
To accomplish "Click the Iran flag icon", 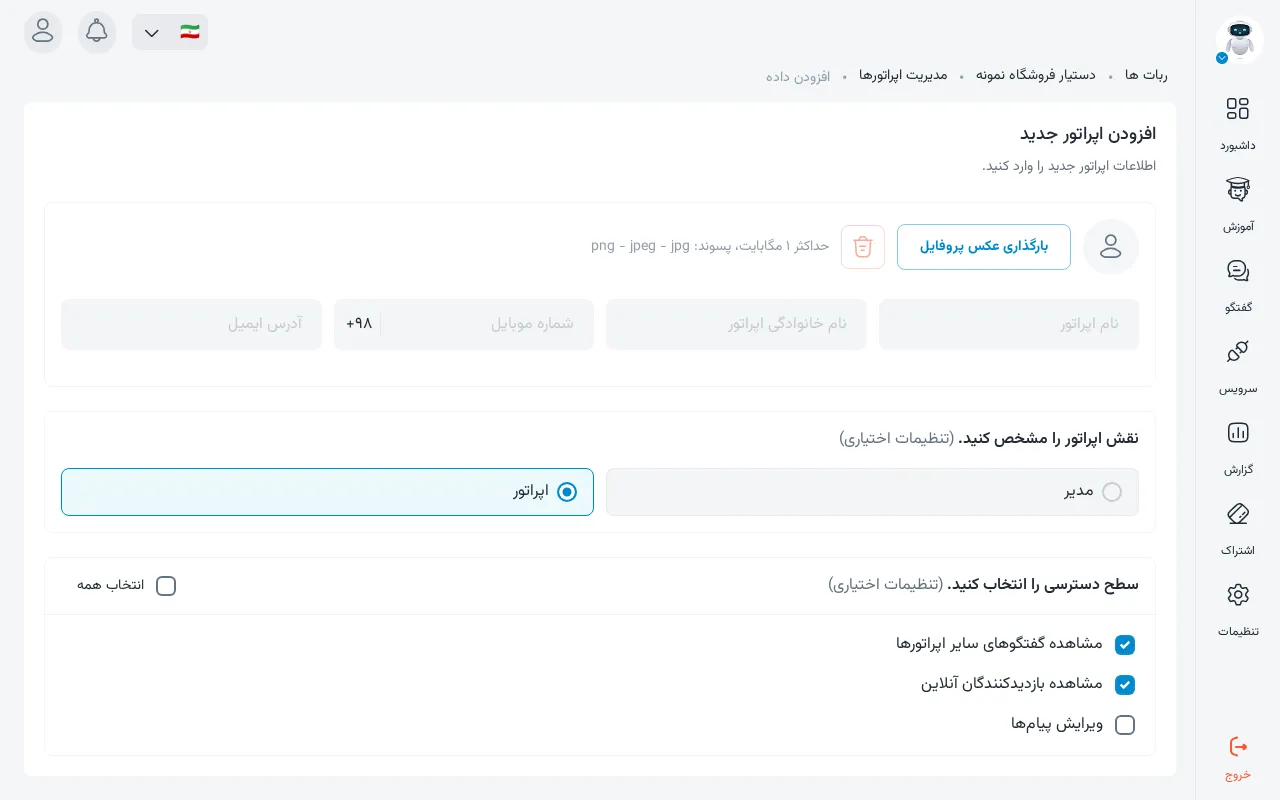I will point(190,32).
